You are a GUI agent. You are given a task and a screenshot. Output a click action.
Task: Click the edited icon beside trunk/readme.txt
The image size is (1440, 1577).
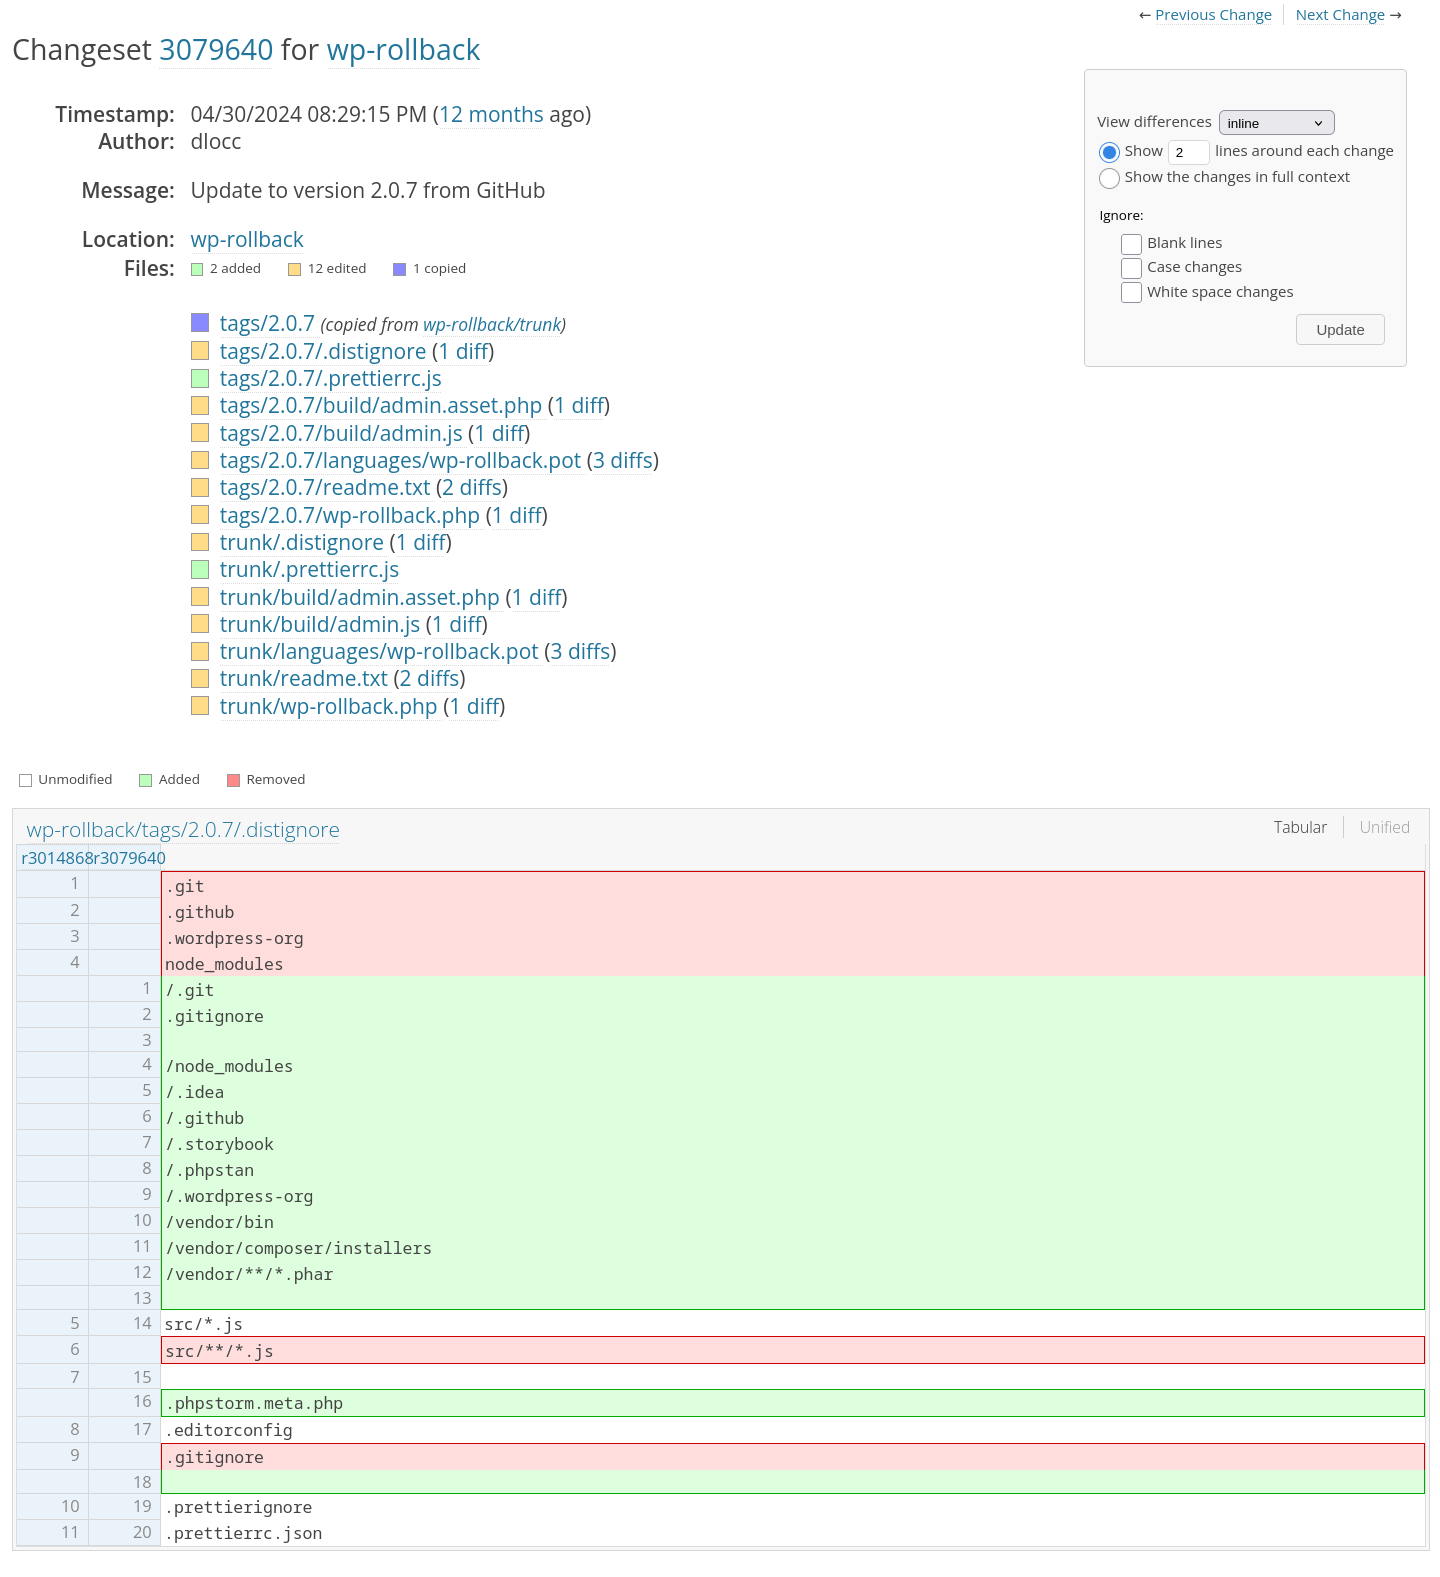pos(200,678)
